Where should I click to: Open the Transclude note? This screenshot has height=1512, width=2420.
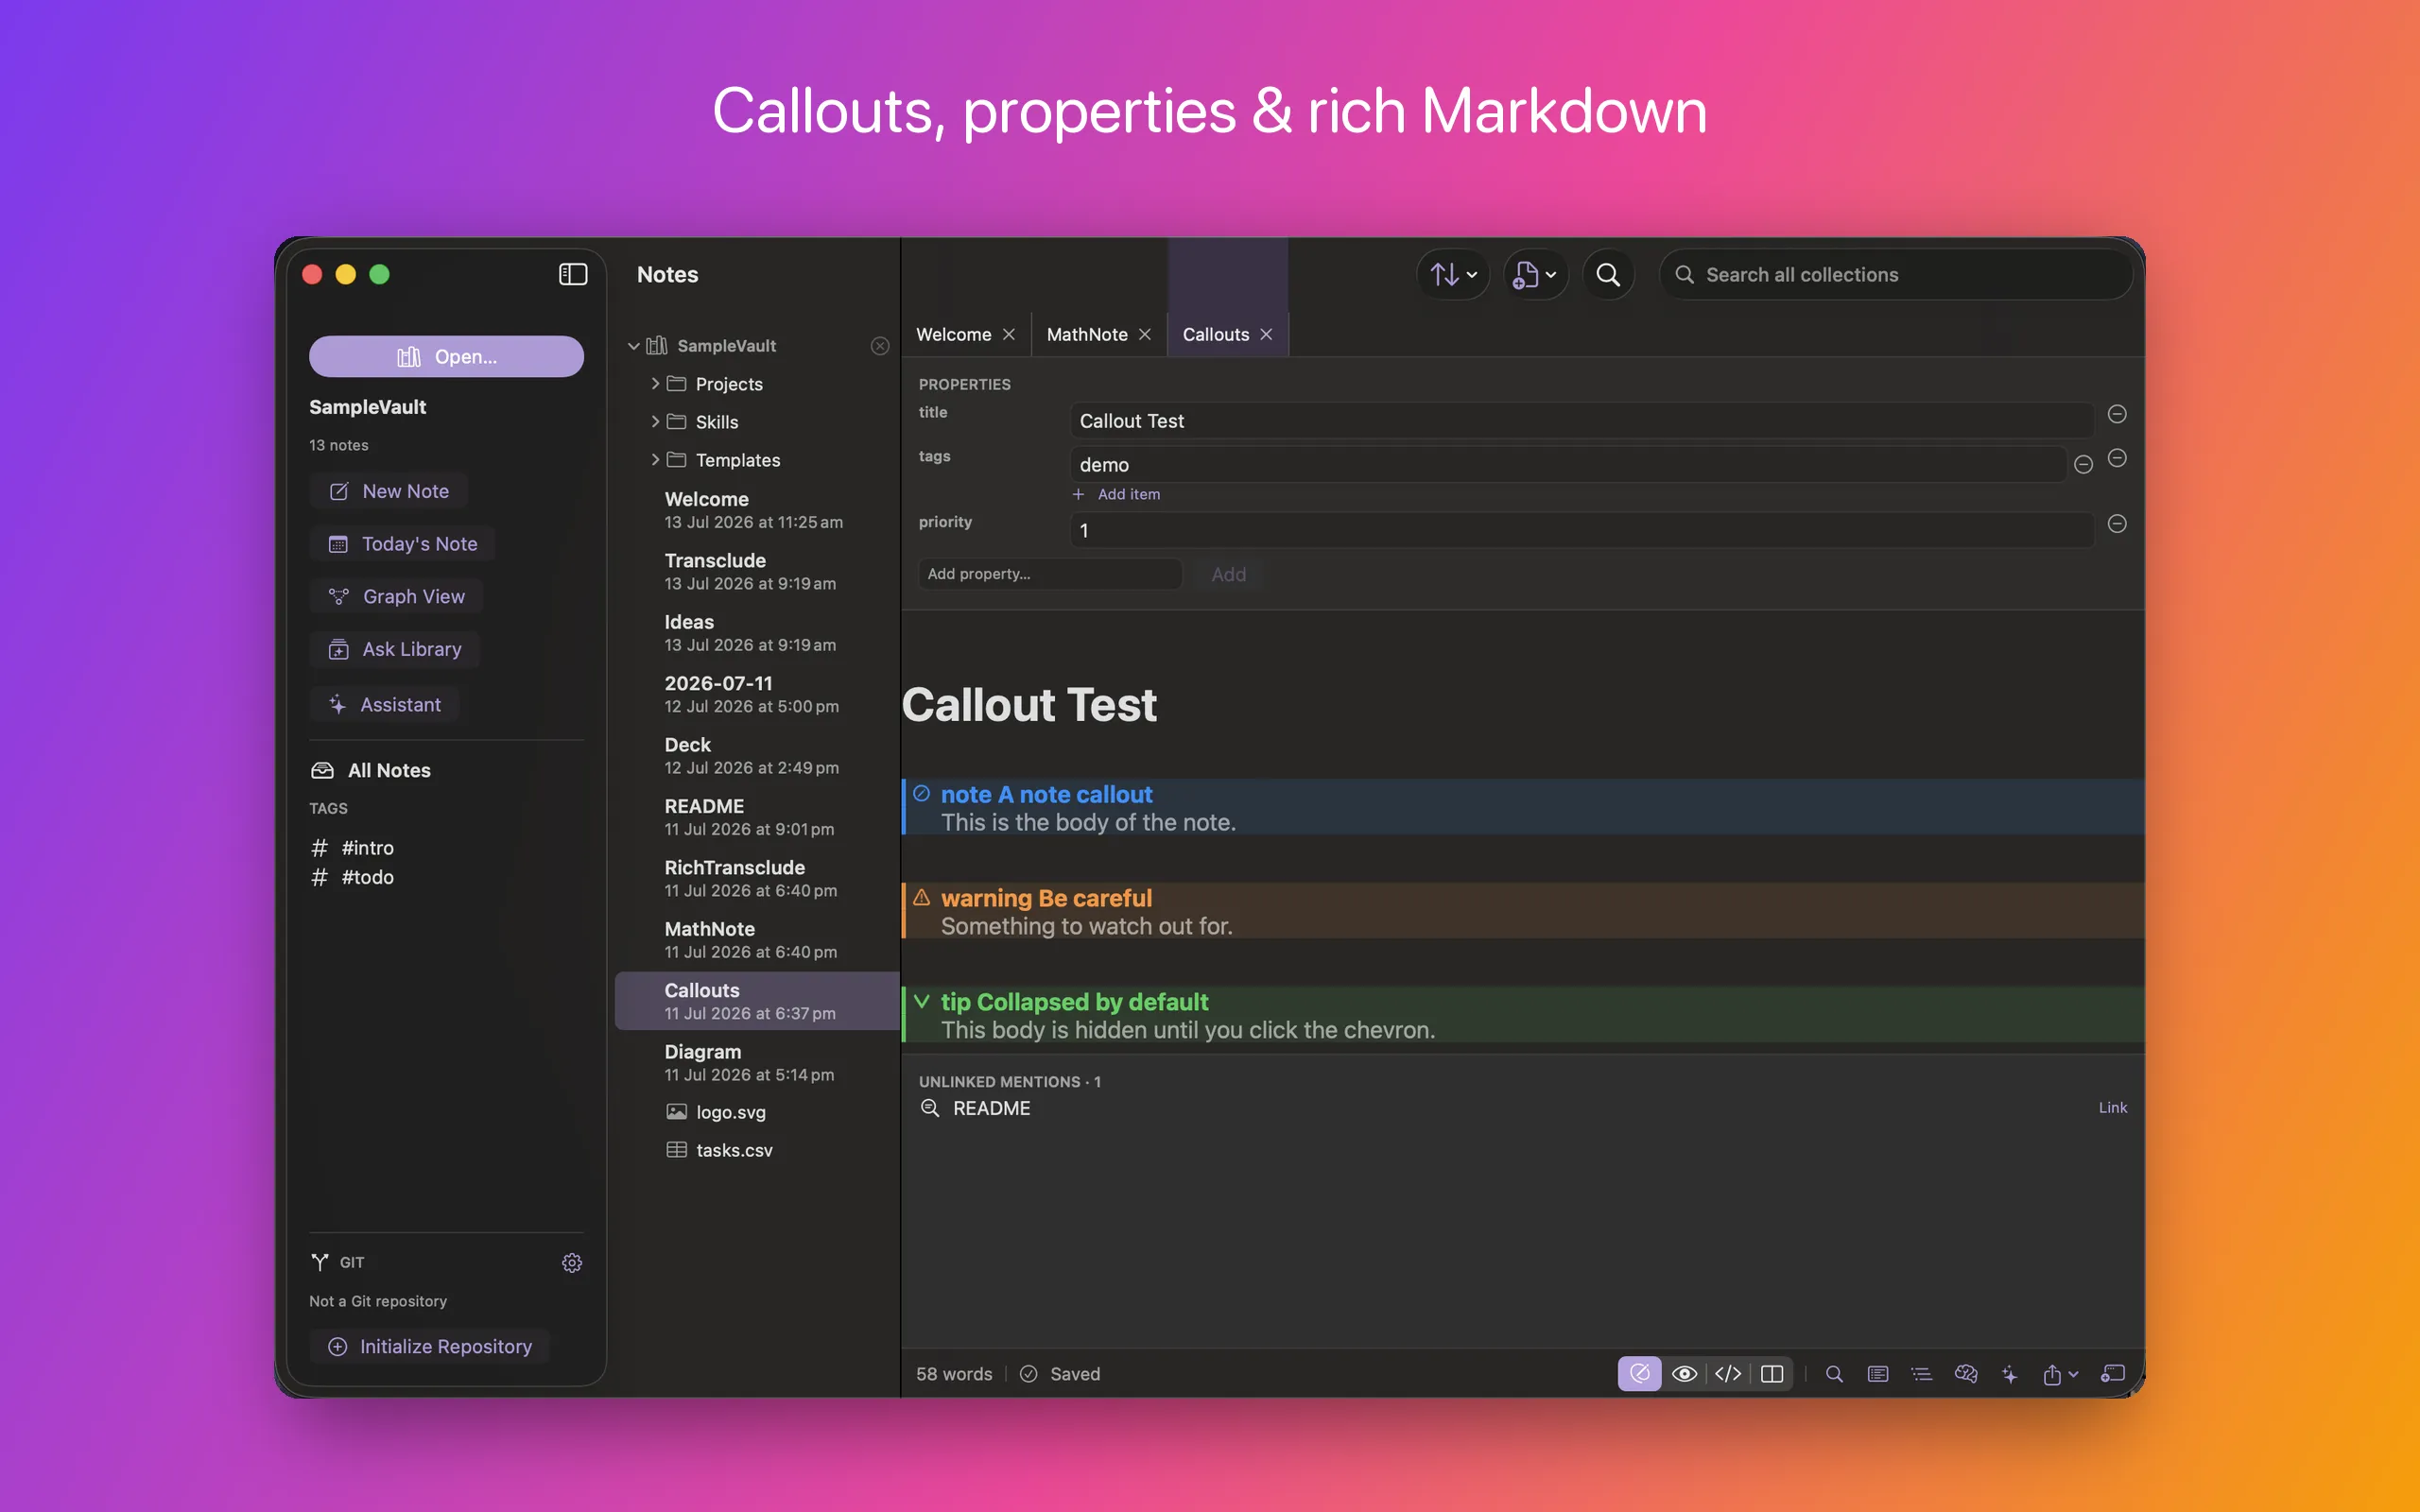[757, 571]
